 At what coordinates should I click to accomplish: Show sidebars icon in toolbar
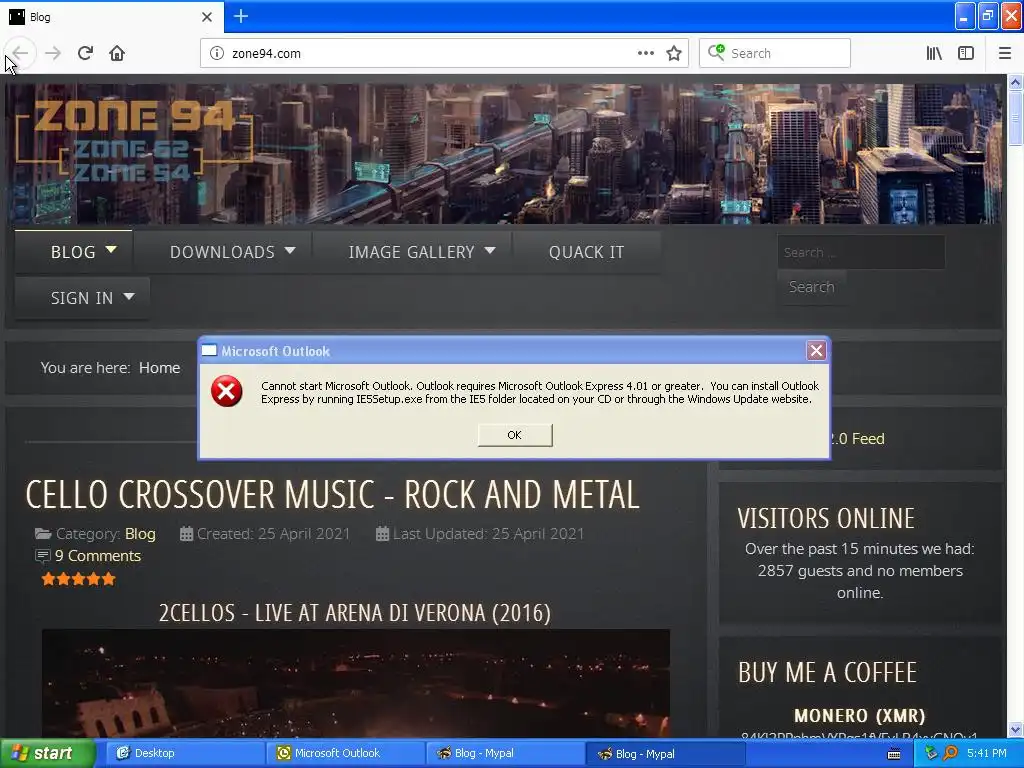pyautogui.click(x=966, y=54)
